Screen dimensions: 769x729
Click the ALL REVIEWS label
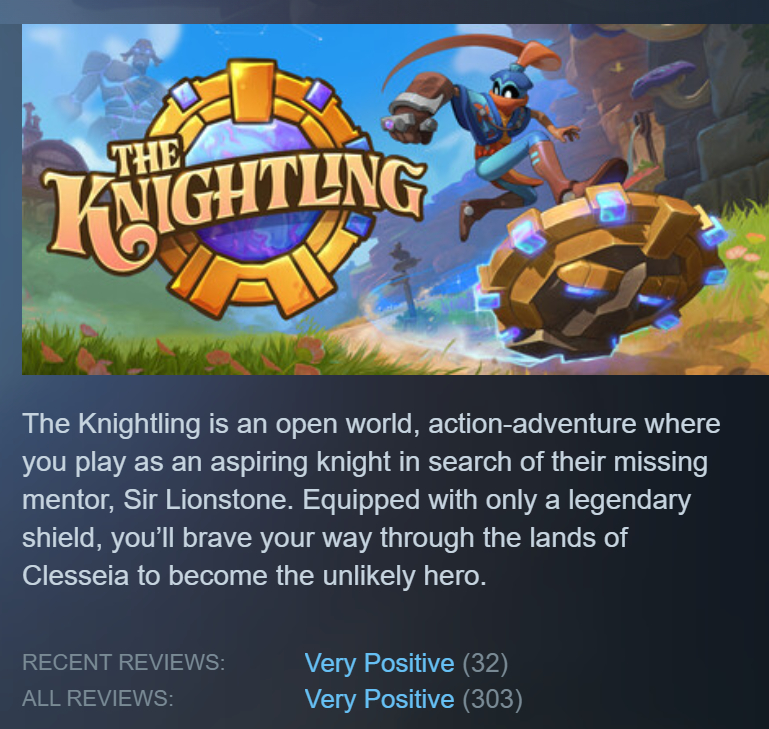(x=98, y=698)
